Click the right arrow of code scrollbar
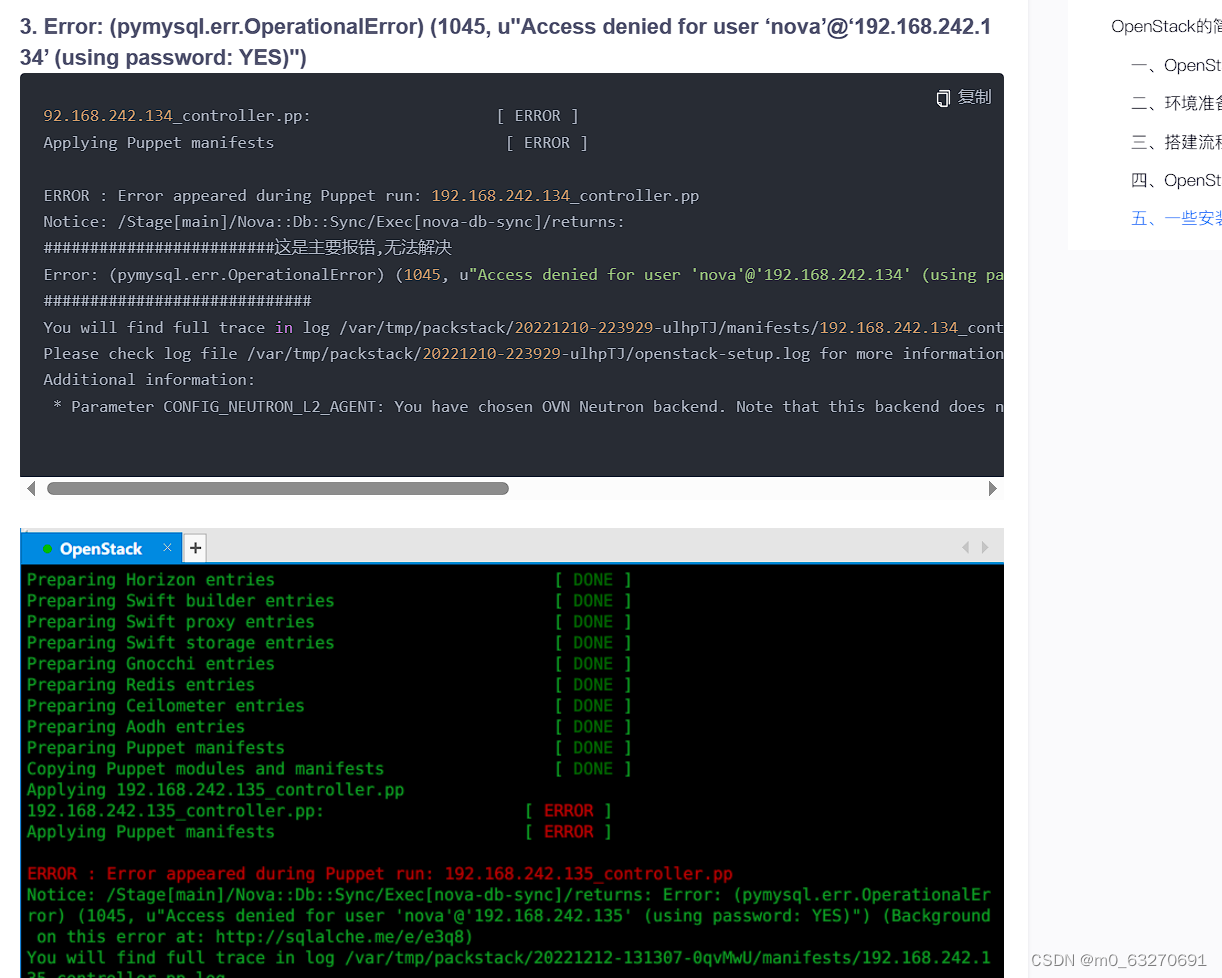The width and height of the screenshot is (1222, 978). click(992, 489)
